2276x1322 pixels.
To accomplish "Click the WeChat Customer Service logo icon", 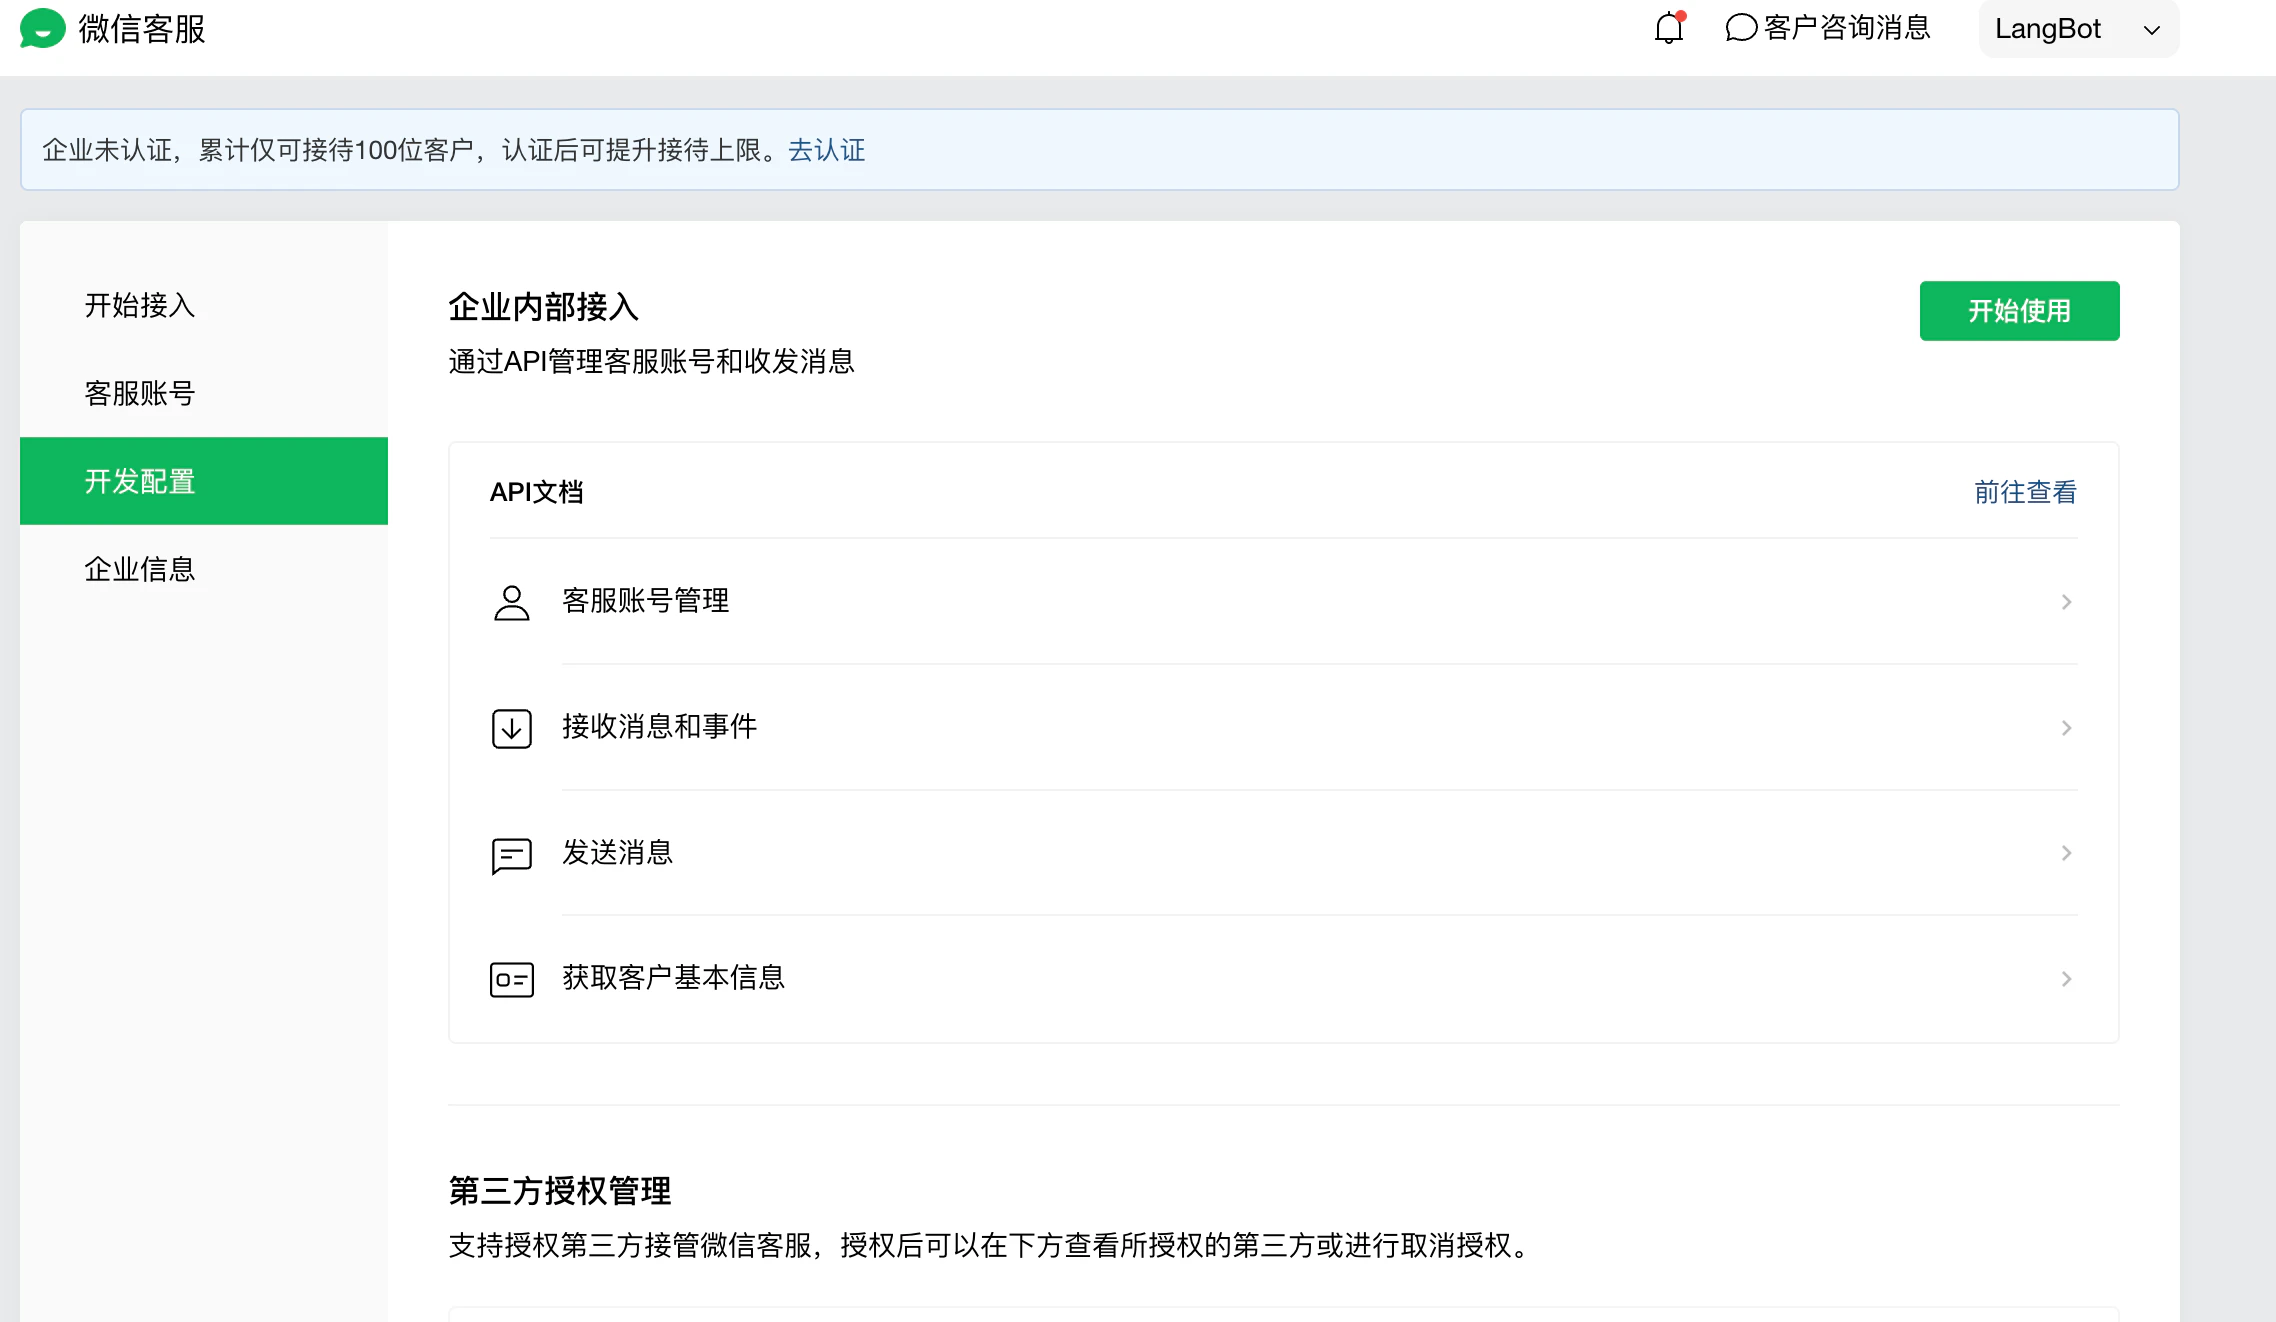I will [42, 28].
